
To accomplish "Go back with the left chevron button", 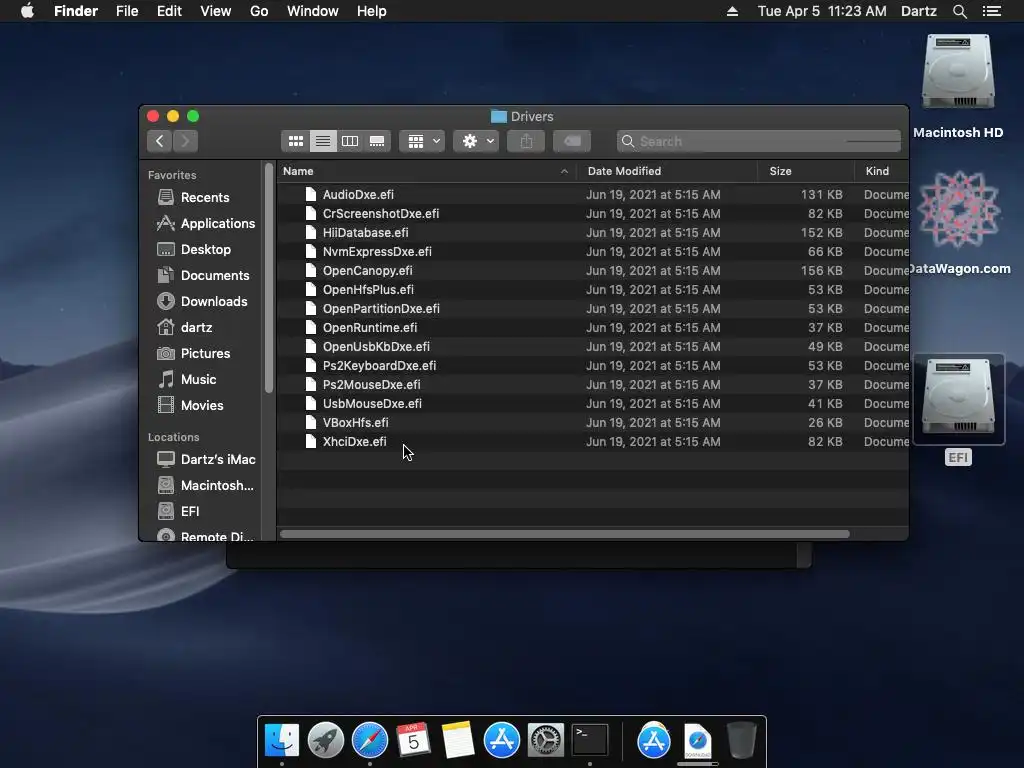I will pyautogui.click(x=159, y=141).
